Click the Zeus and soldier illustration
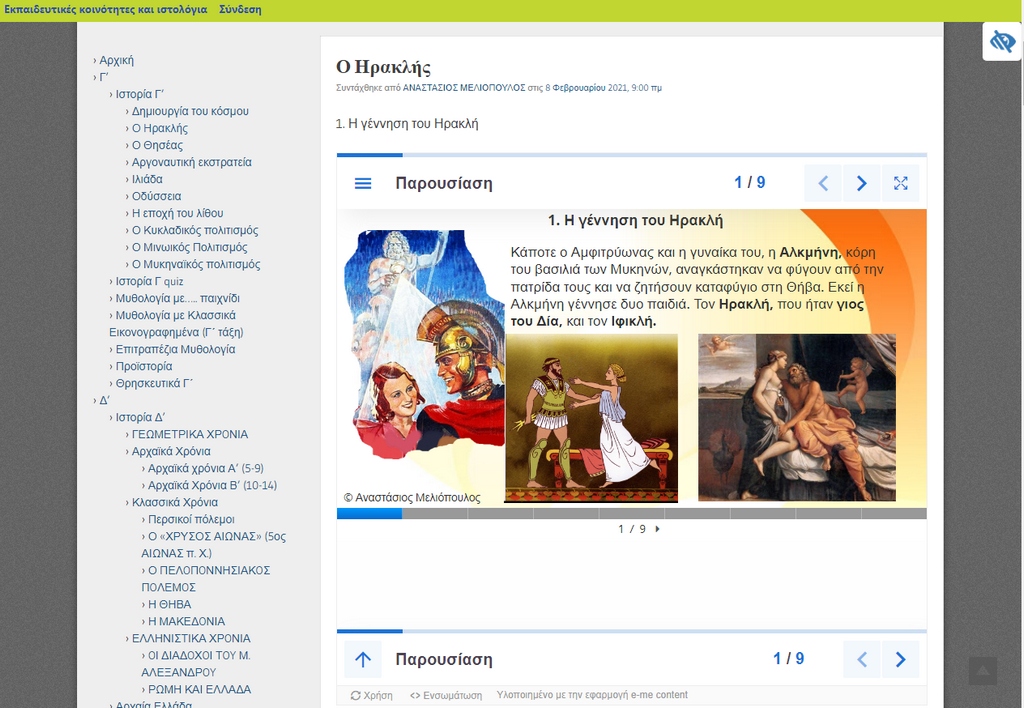Image resolution: width=1024 pixels, height=708 pixels. pyautogui.click(x=424, y=344)
